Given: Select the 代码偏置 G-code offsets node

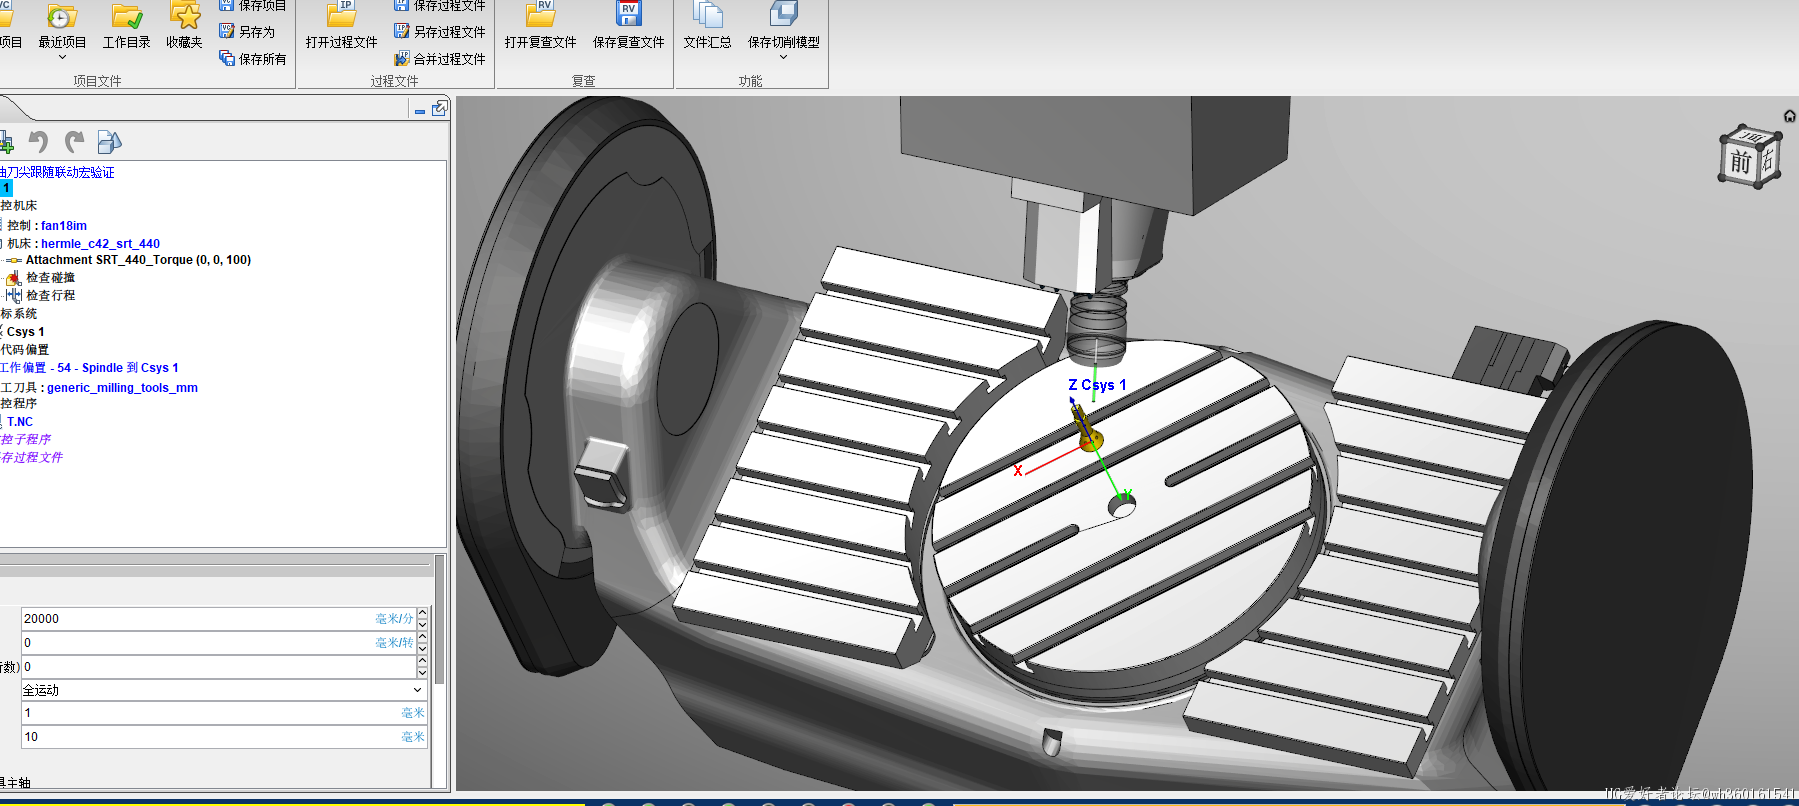Looking at the screenshot, I should point(25,350).
